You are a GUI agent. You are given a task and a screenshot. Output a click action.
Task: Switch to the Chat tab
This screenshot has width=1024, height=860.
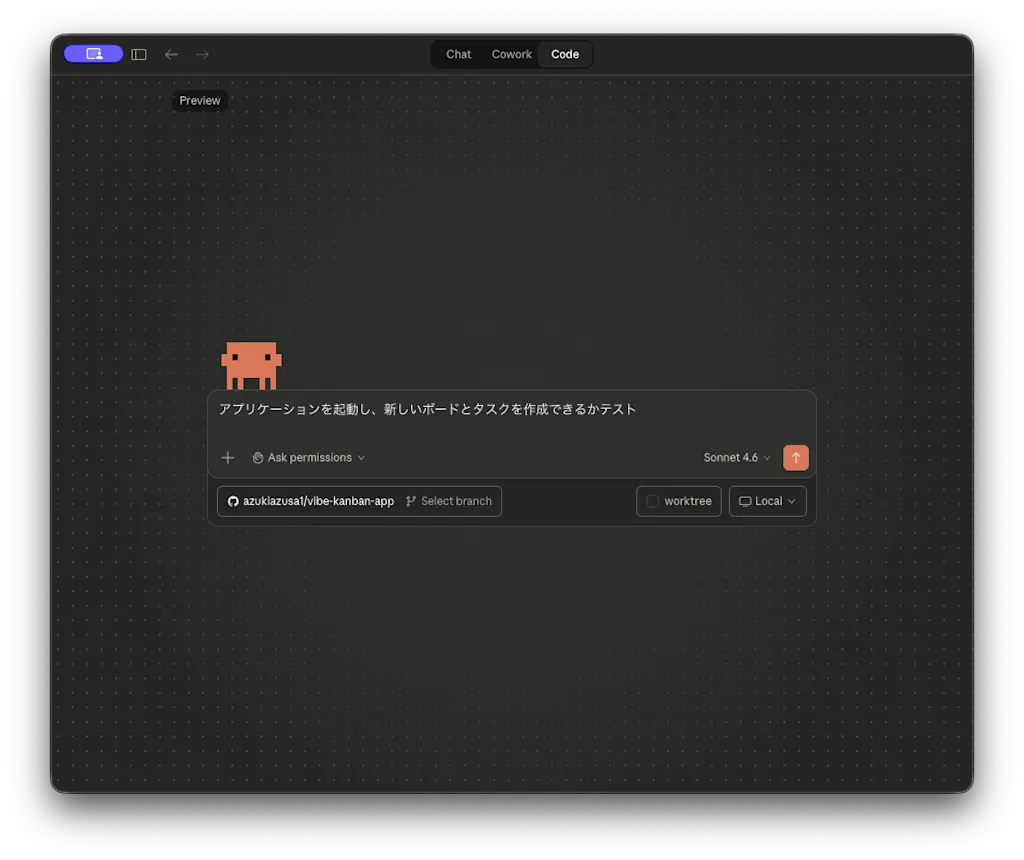(x=458, y=54)
